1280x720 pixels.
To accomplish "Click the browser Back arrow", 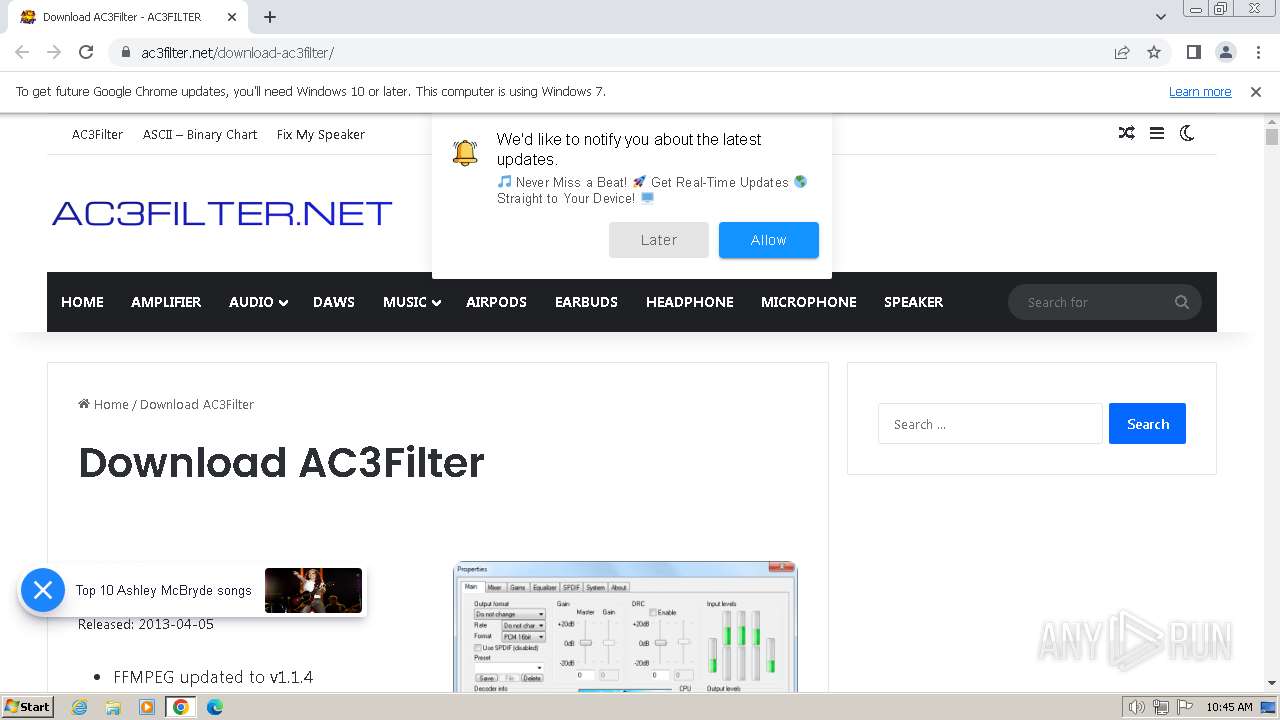I will [x=22, y=52].
